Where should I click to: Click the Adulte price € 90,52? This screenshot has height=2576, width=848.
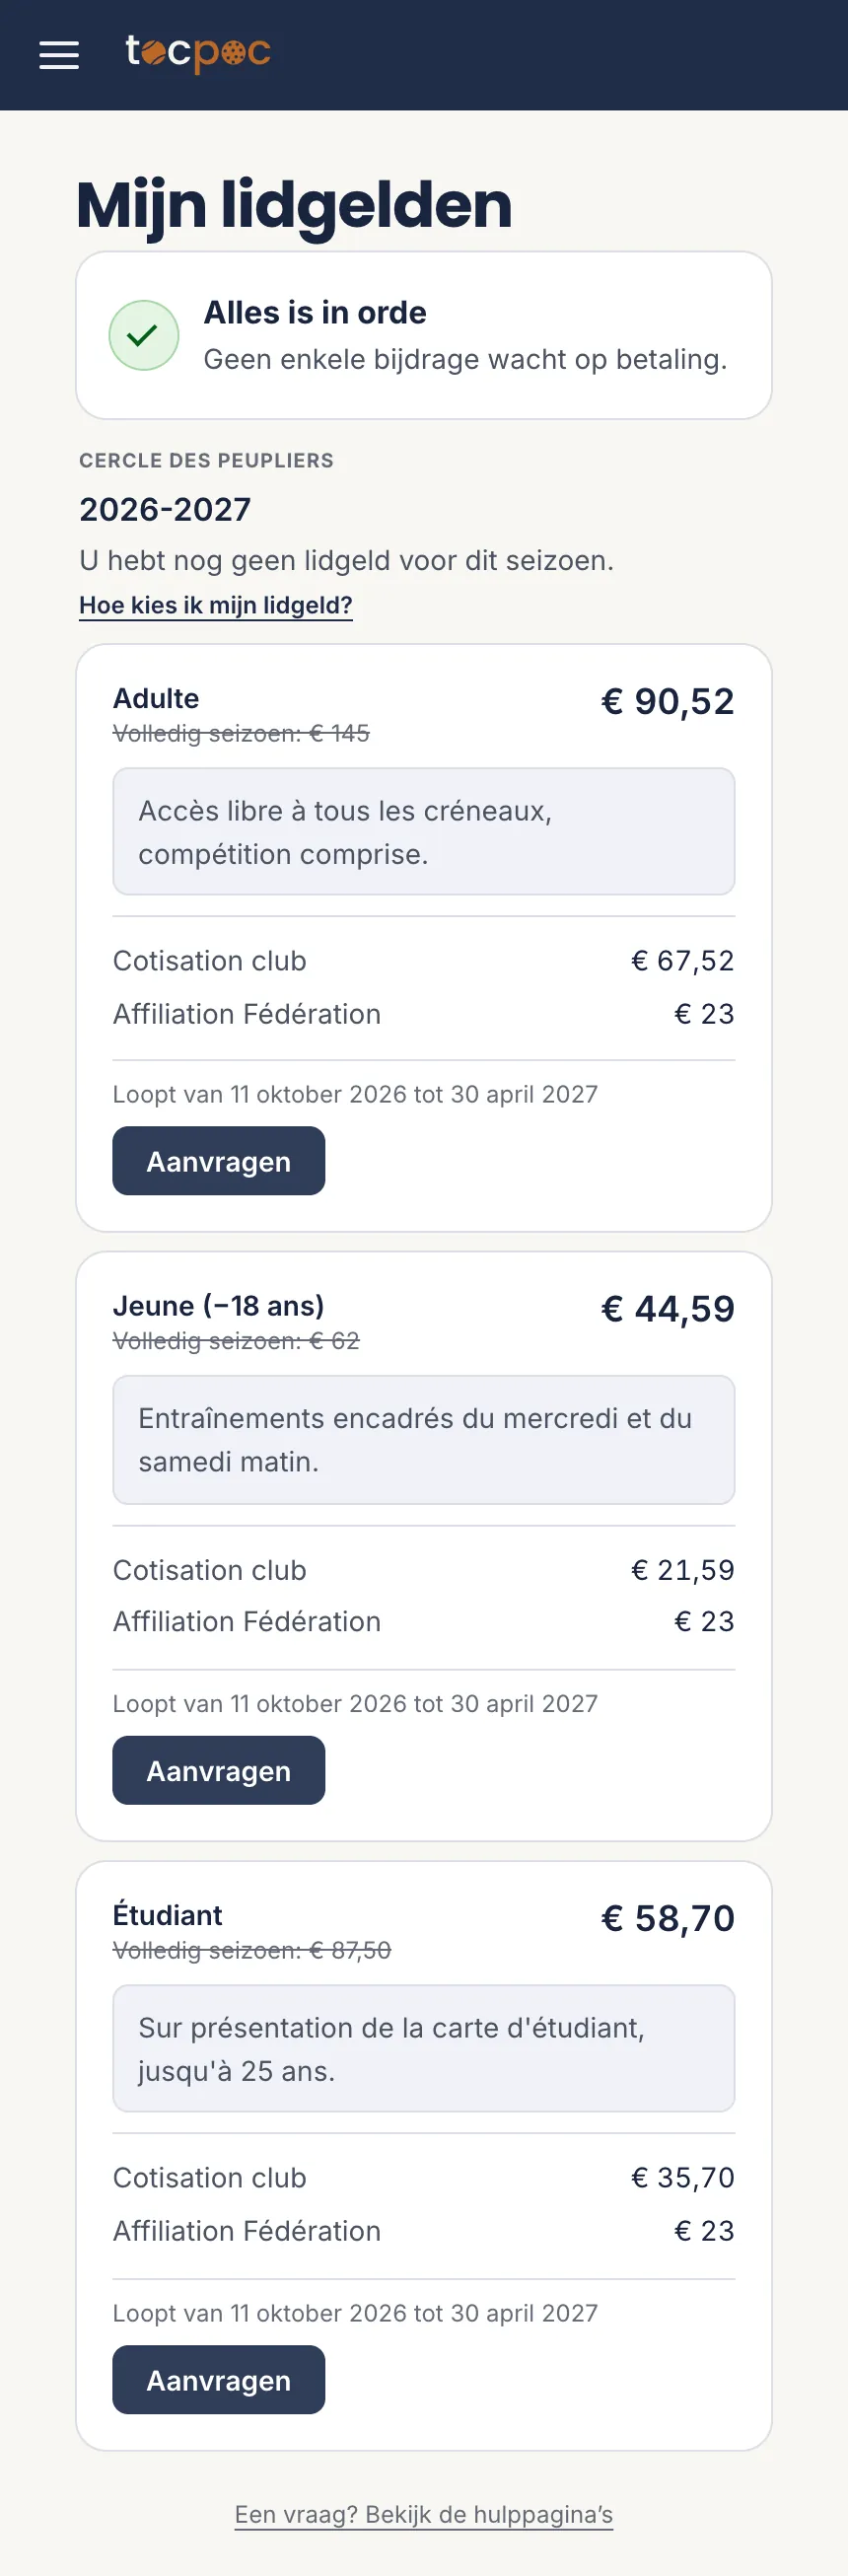click(x=667, y=701)
